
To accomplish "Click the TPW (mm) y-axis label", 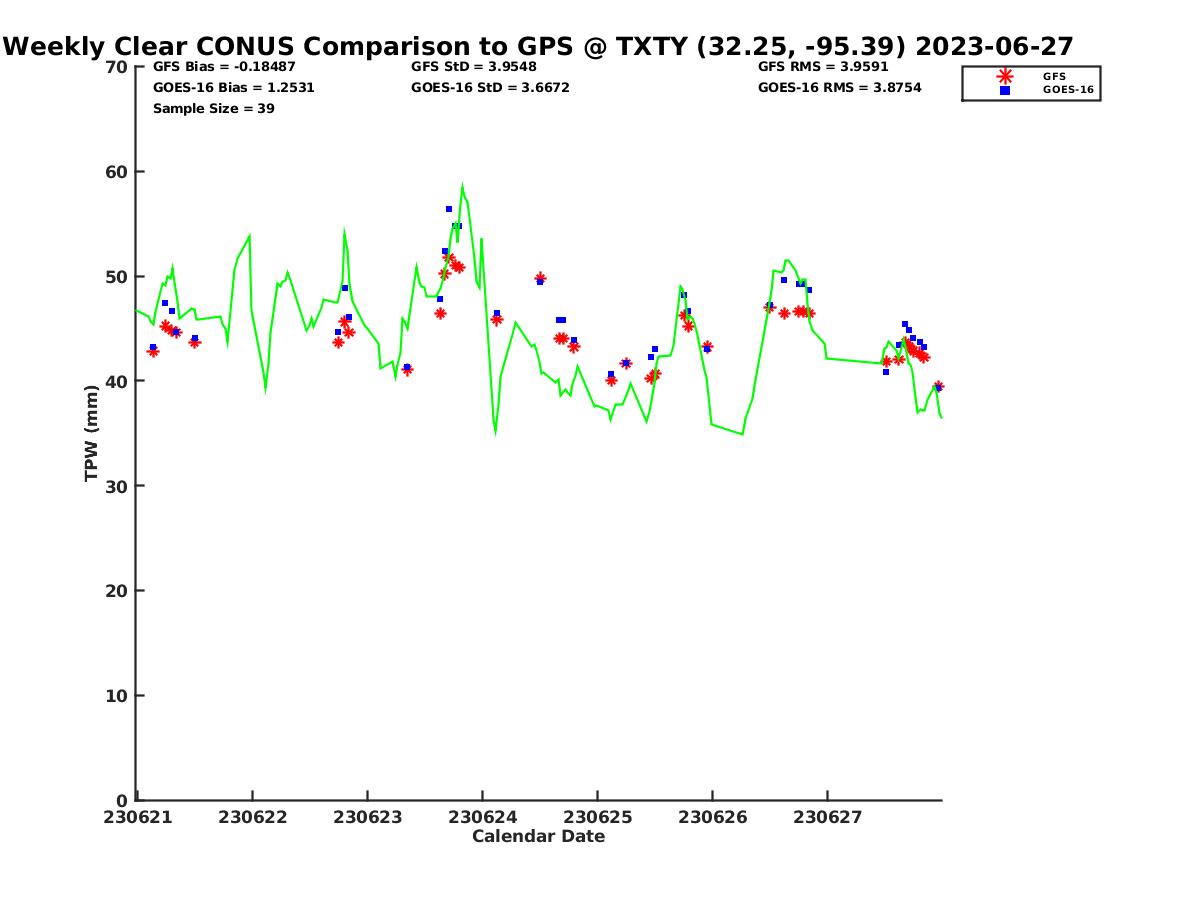I will (92, 433).
